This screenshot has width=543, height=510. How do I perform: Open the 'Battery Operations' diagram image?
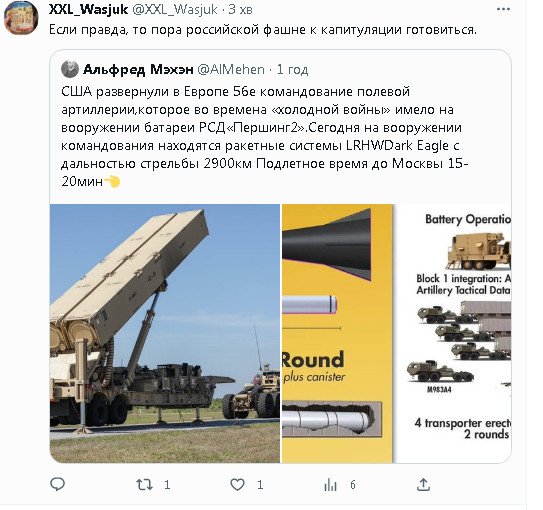[x=453, y=333]
